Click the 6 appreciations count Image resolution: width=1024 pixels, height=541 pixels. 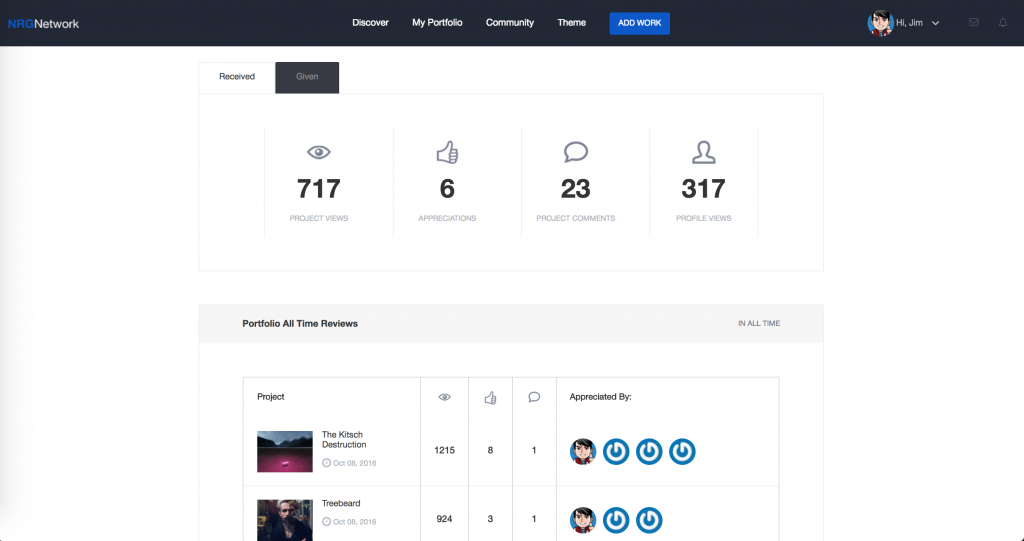(447, 189)
